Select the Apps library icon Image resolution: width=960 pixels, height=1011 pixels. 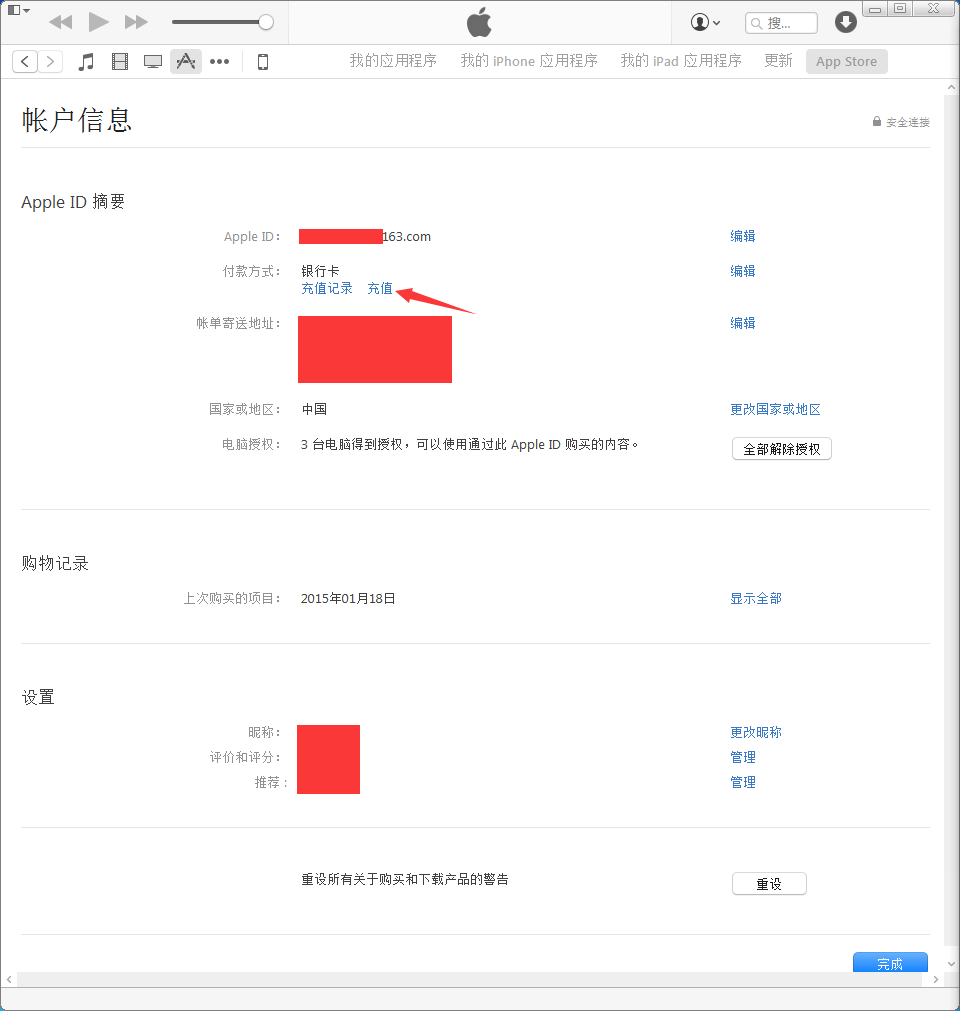(x=186, y=61)
